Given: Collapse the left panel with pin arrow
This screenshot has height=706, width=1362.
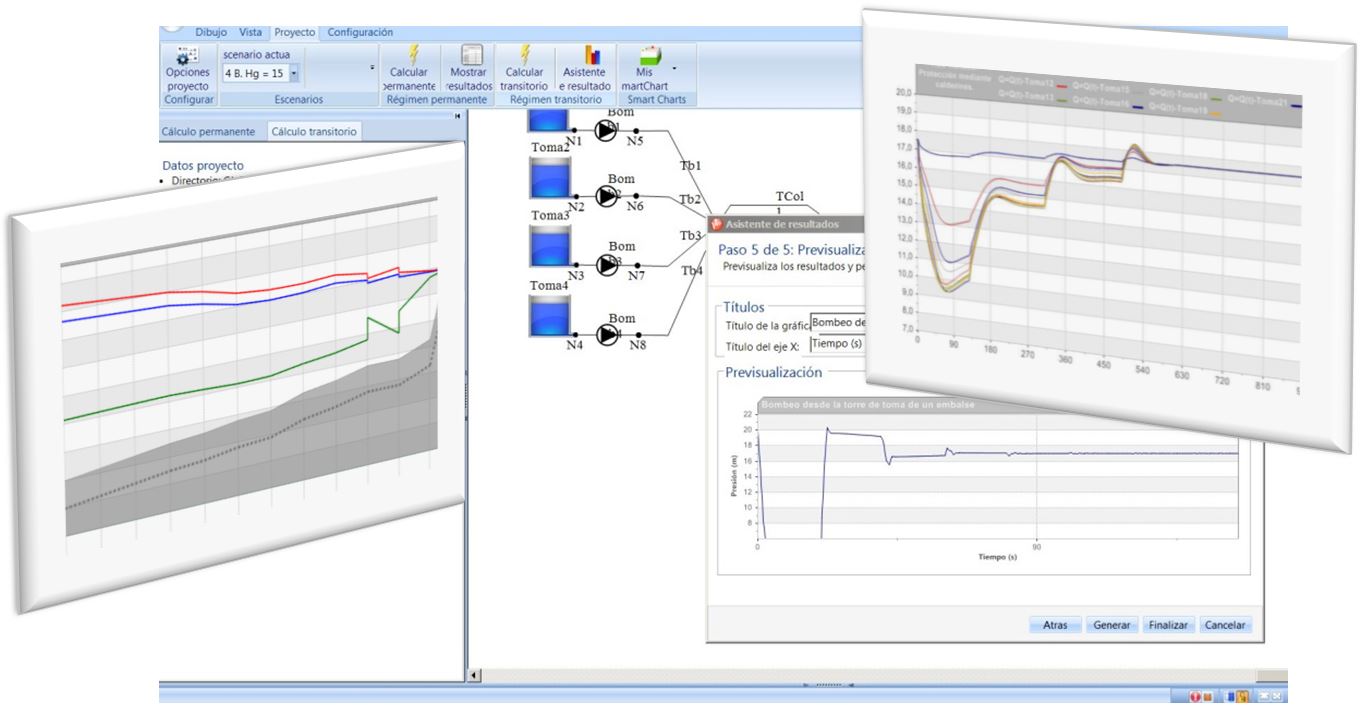Looking at the screenshot, I should click(457, 117).
